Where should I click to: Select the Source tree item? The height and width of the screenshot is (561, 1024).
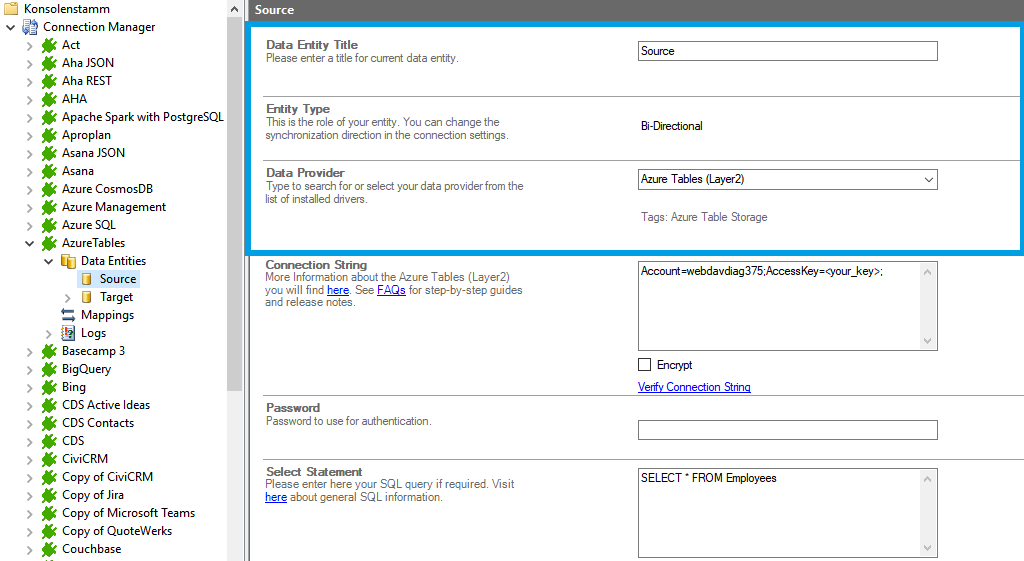point(118,279)
